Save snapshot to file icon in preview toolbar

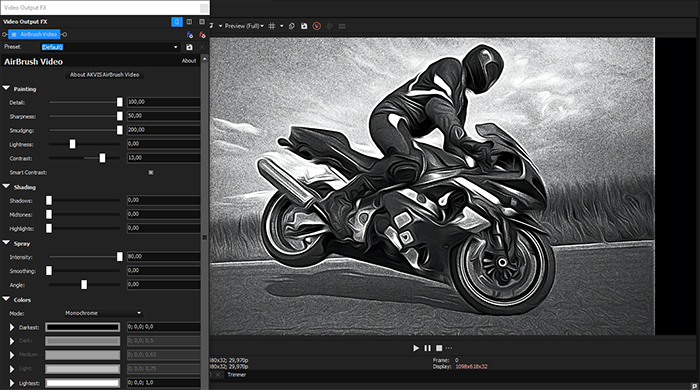304,26
